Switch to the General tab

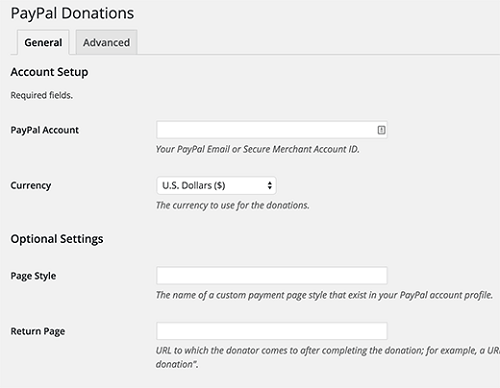coord(43,42)
